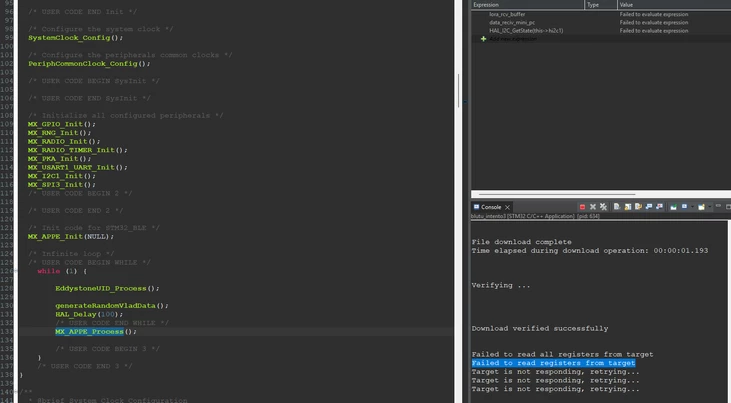Terminate the debug session with red stop icon
The height and width of the screenshot is (403, 731).
coord(582,207)
